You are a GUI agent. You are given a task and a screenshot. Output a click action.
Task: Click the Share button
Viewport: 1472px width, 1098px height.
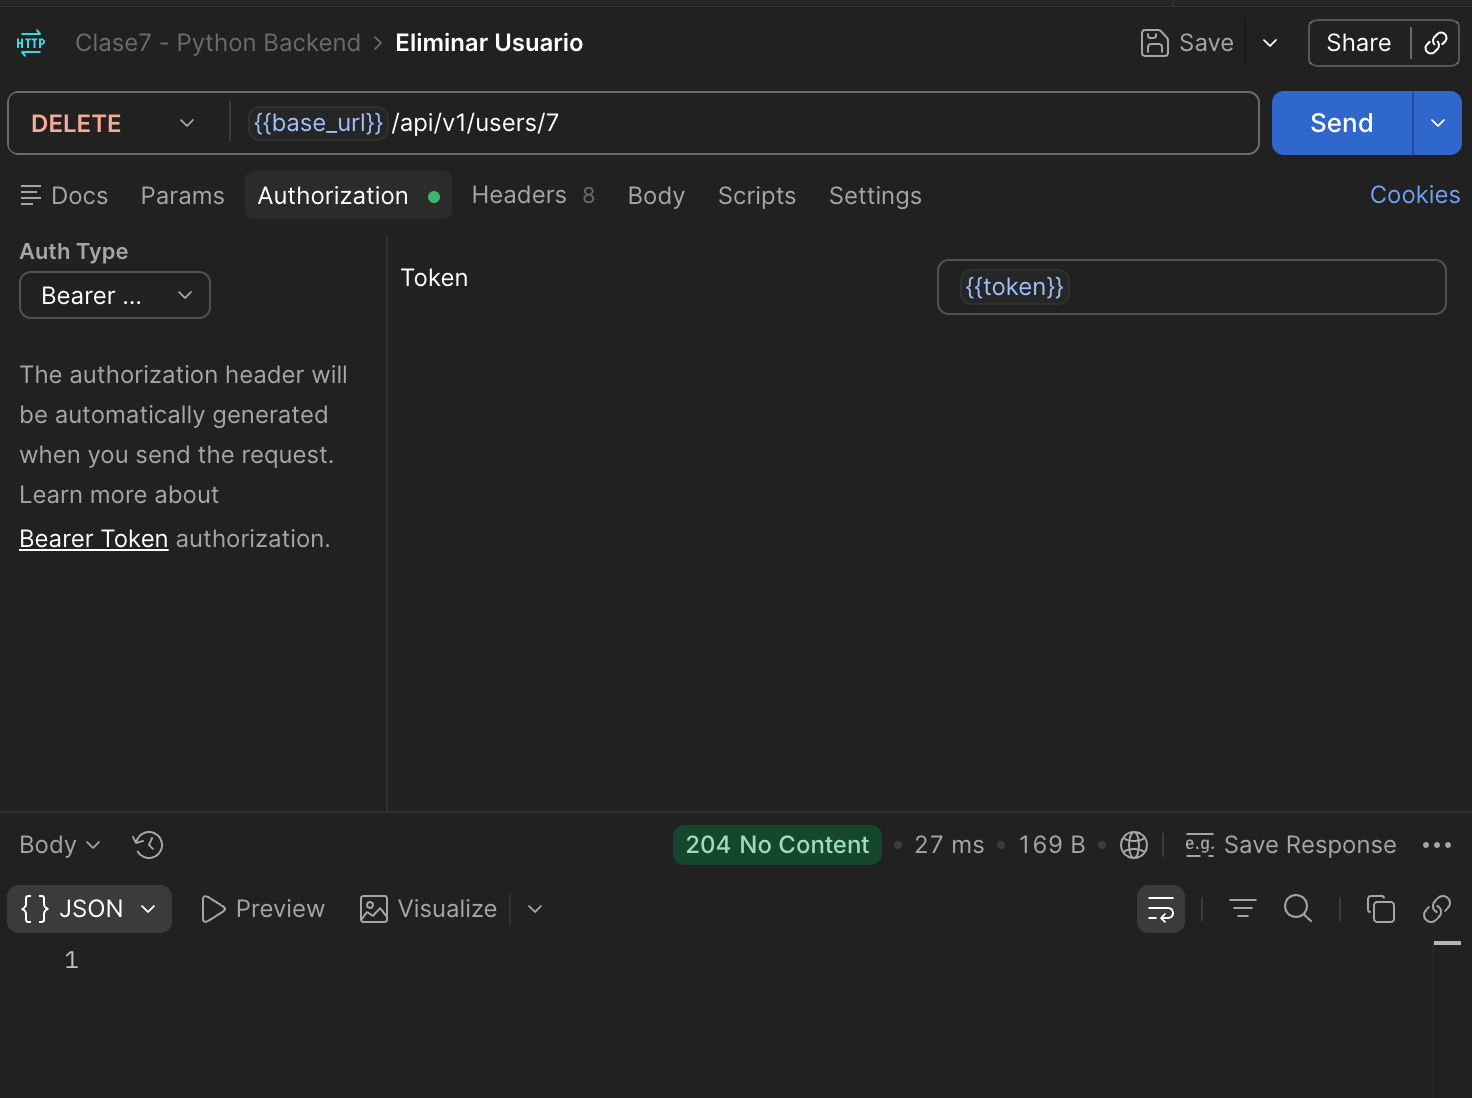tap(1359, 43)
